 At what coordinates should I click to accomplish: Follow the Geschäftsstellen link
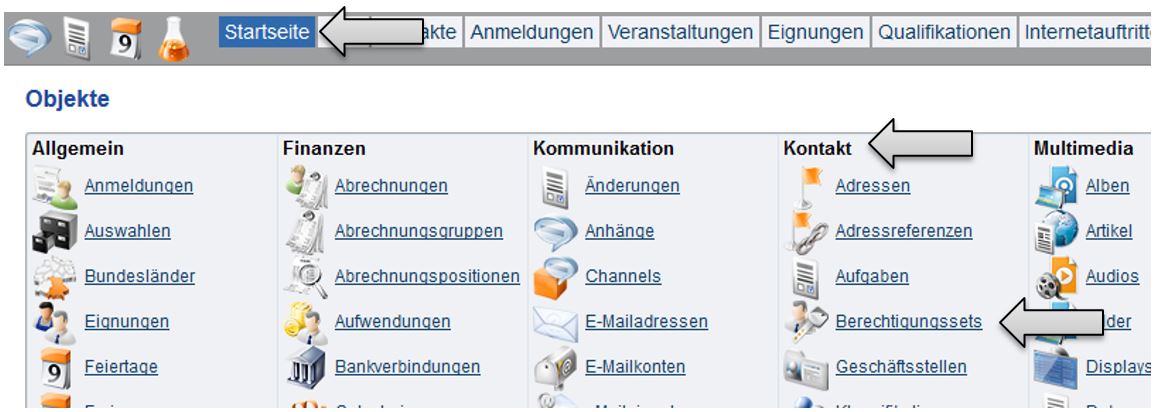900,367
